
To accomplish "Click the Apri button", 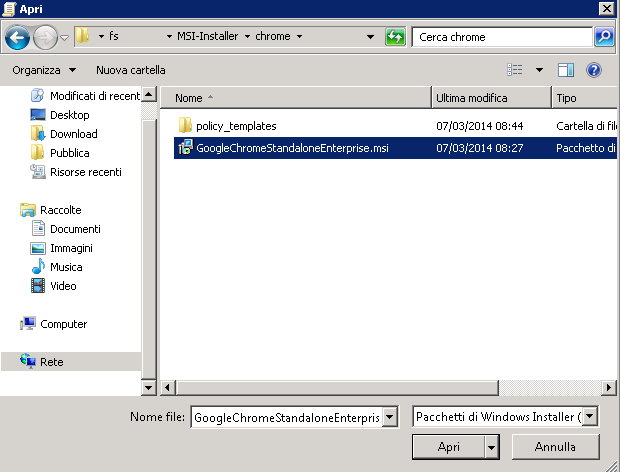I will (448, 447).
